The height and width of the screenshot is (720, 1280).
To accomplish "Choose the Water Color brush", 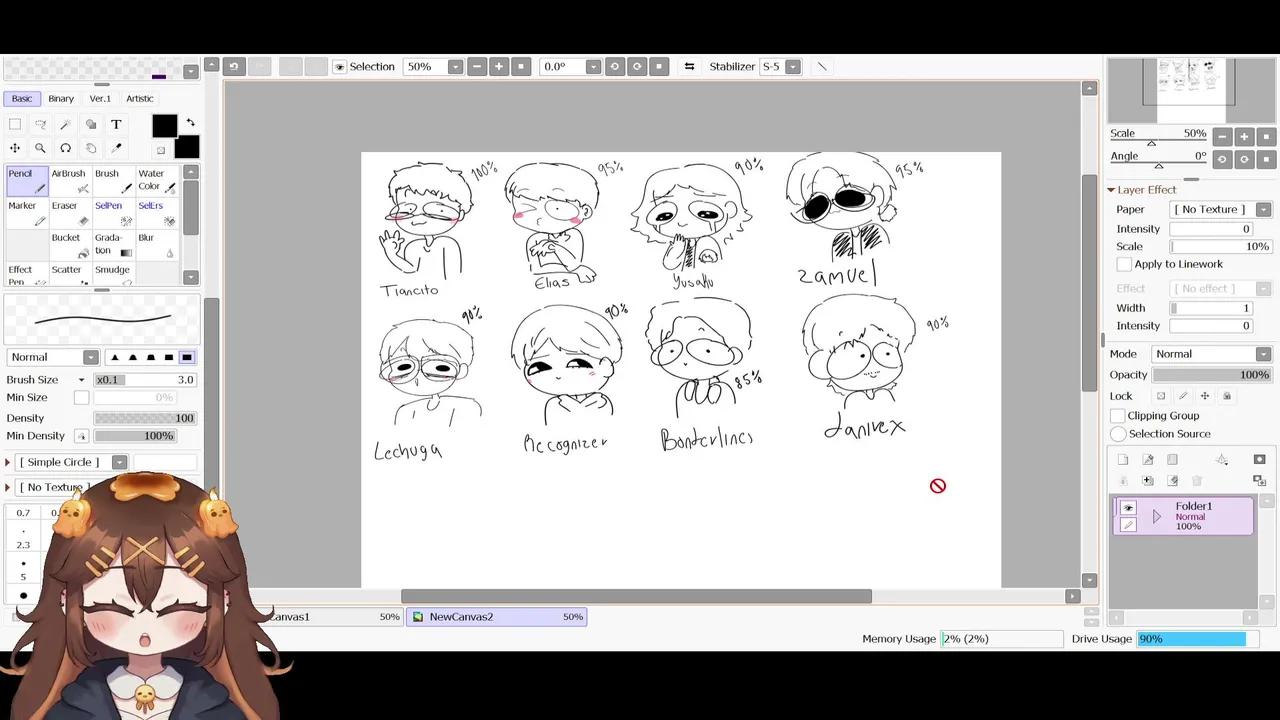I will pos(157,180).
